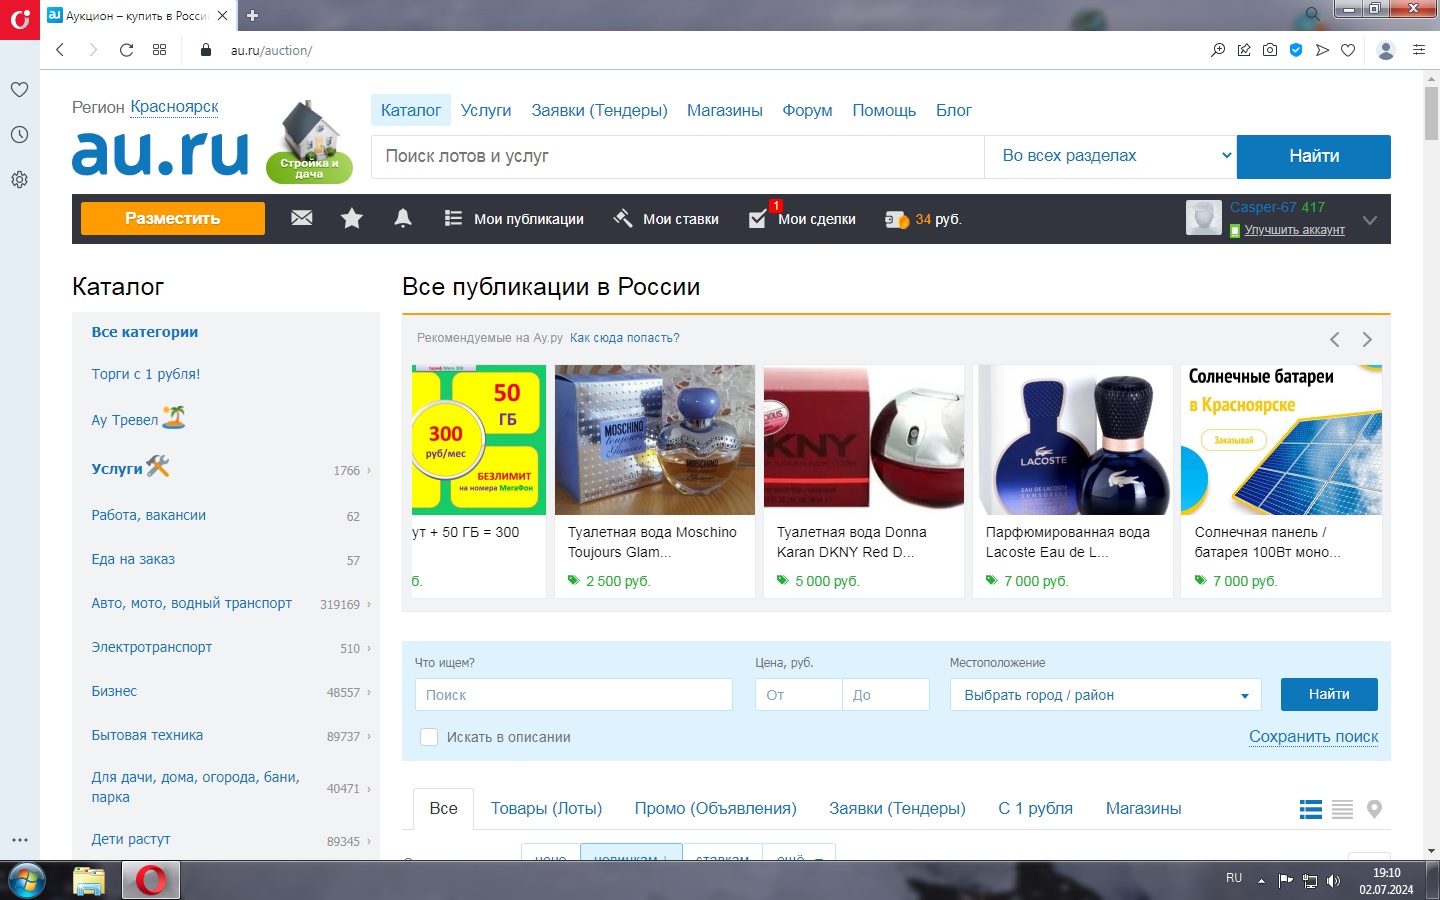
Task: Open notifications bell icon
Action: [x=403, y=218]
